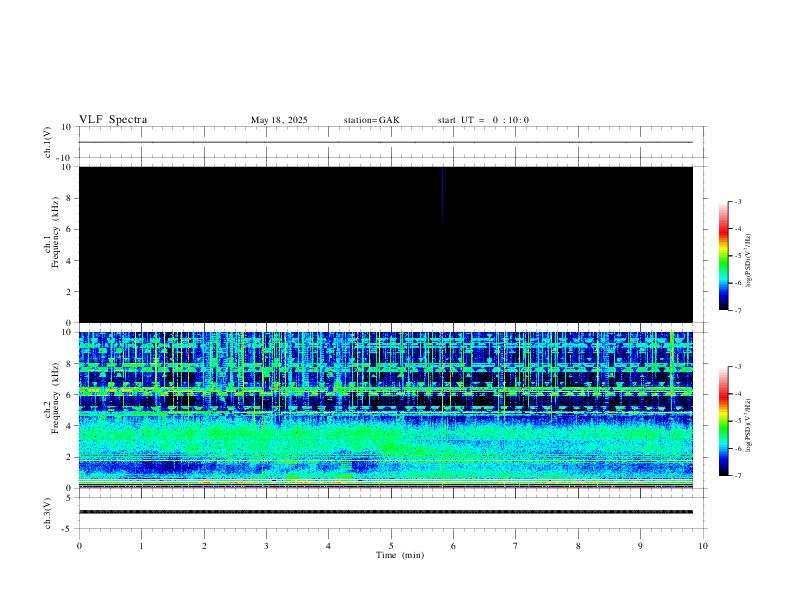
Task: Click the log(PSD) label beside ch.1 color bar
Action: point(748,260)
